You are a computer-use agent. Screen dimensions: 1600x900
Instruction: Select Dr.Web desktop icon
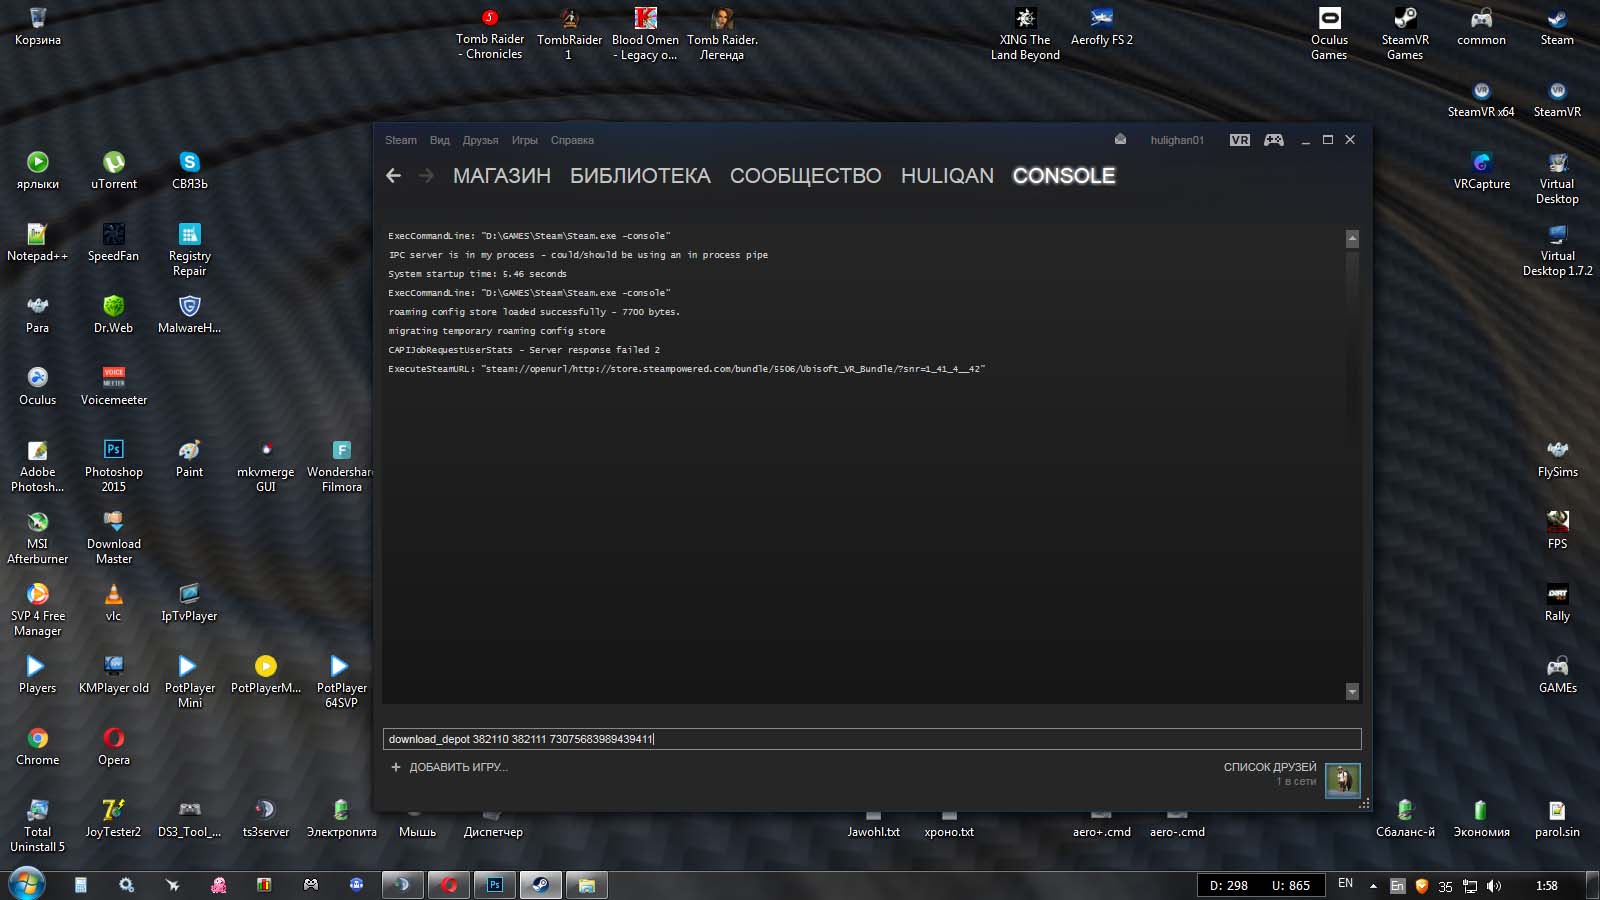113,314
